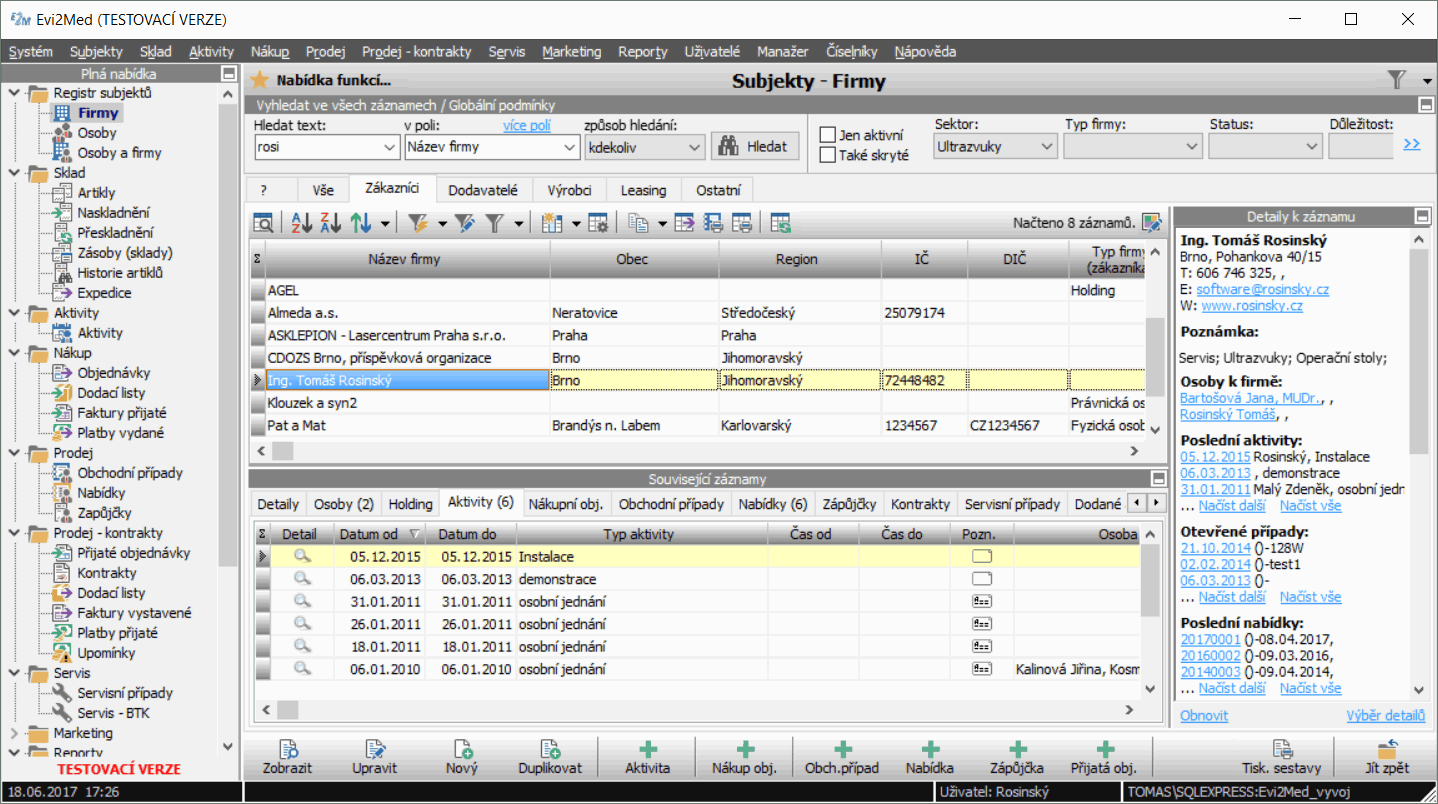Open the Sektor Ultrazvuky dropdown
This screenshot has width=1438, height=804.
[1047, 146]
